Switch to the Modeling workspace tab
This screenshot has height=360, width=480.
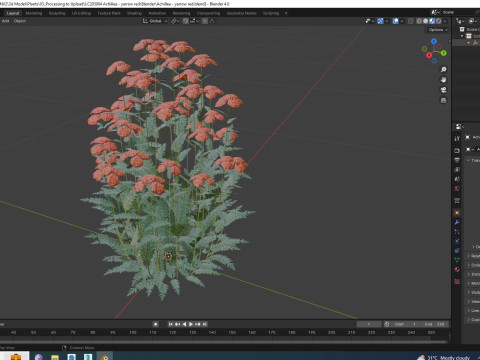tap(34, 13)
